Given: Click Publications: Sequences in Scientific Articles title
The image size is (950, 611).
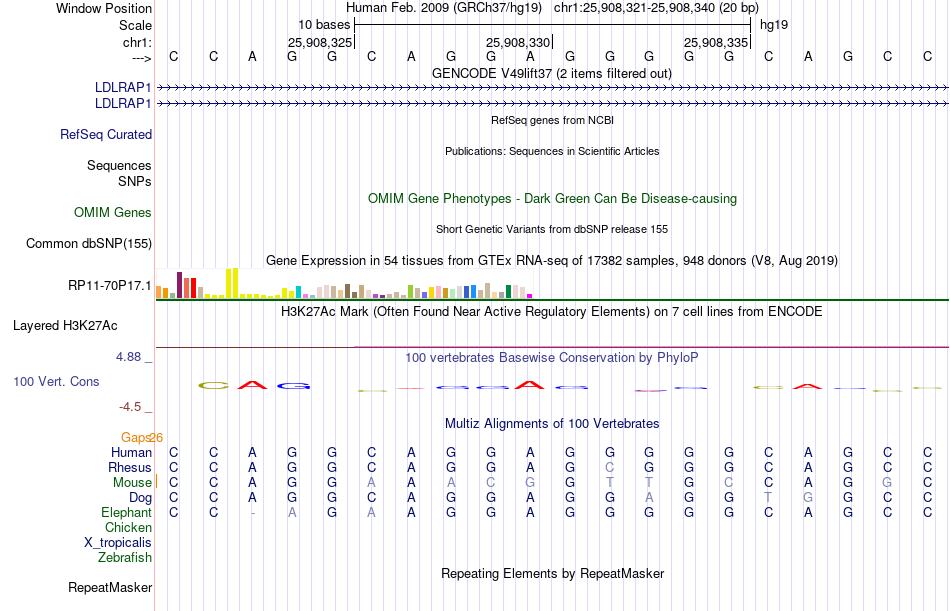Looking at the screenshot, I should click(552, 151).
